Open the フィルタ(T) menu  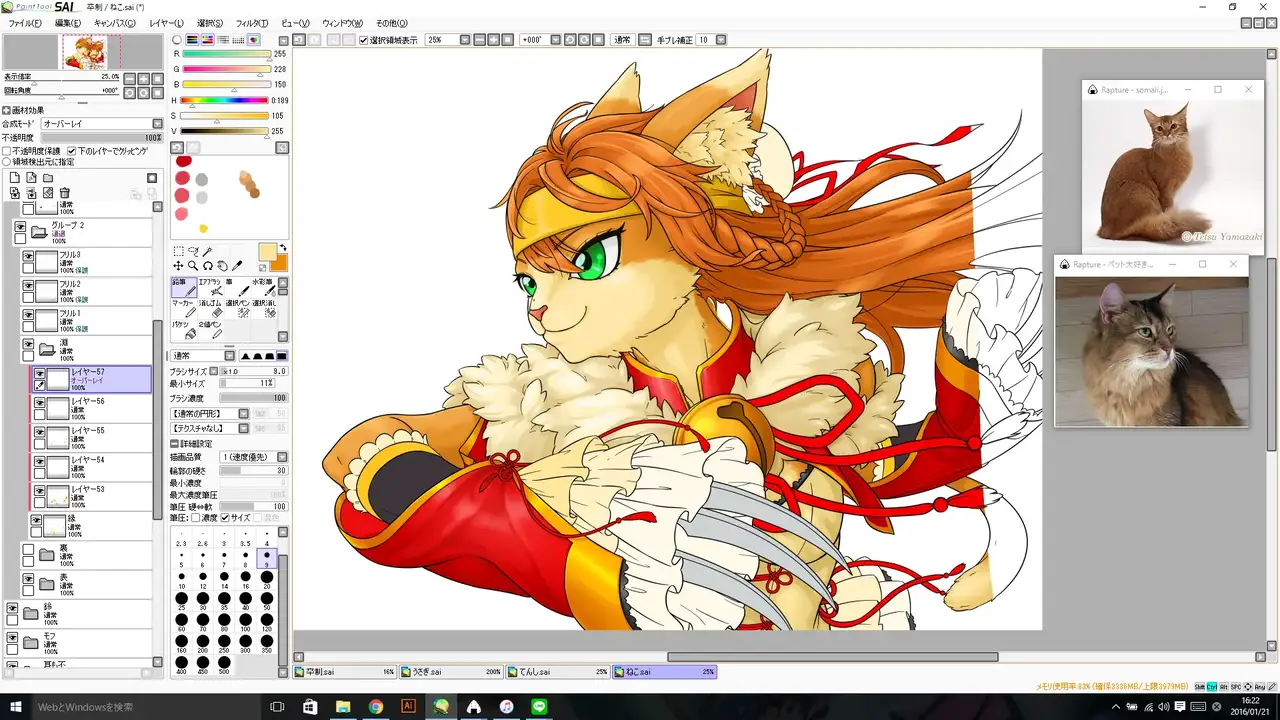pos(251,23)
